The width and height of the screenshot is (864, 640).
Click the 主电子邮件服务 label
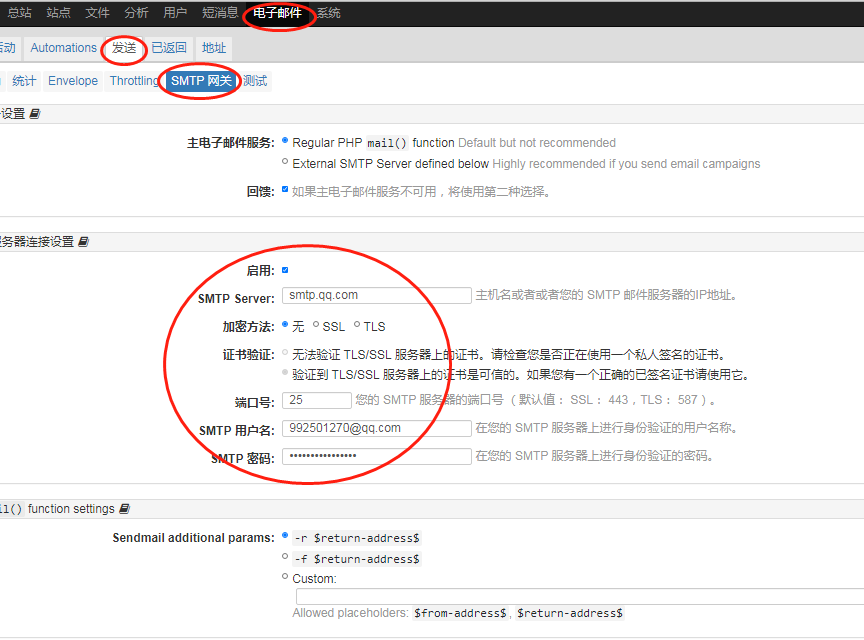pyautogui.click(x=231, y=143)
